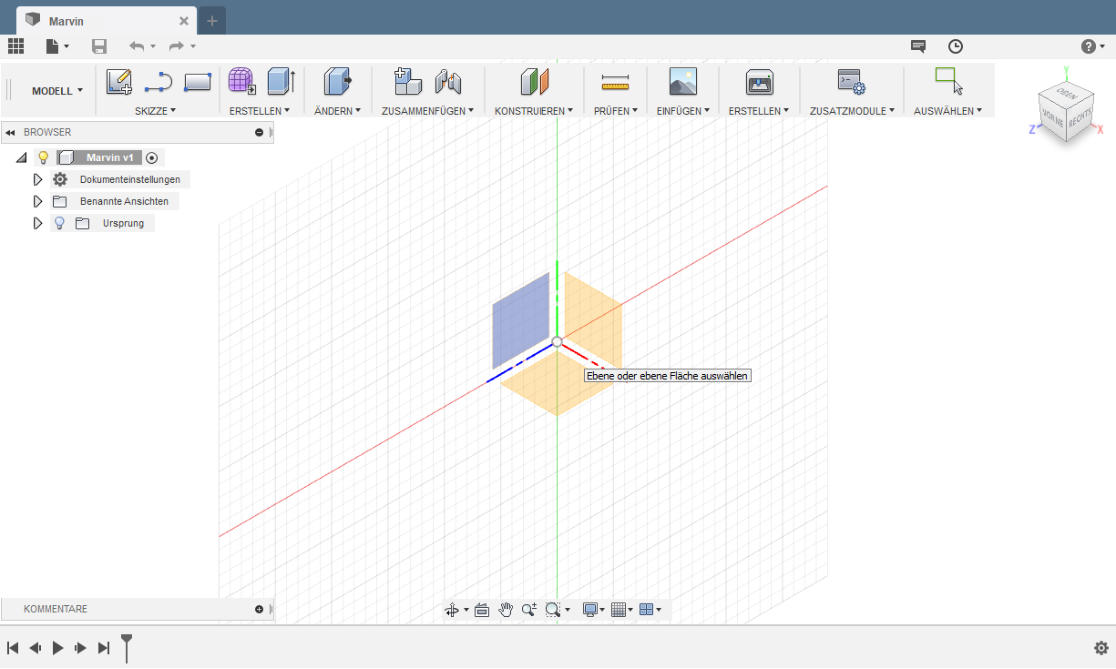Collapse the Marvin v1 tree node

pyautogui.click(x=21, y=158)
